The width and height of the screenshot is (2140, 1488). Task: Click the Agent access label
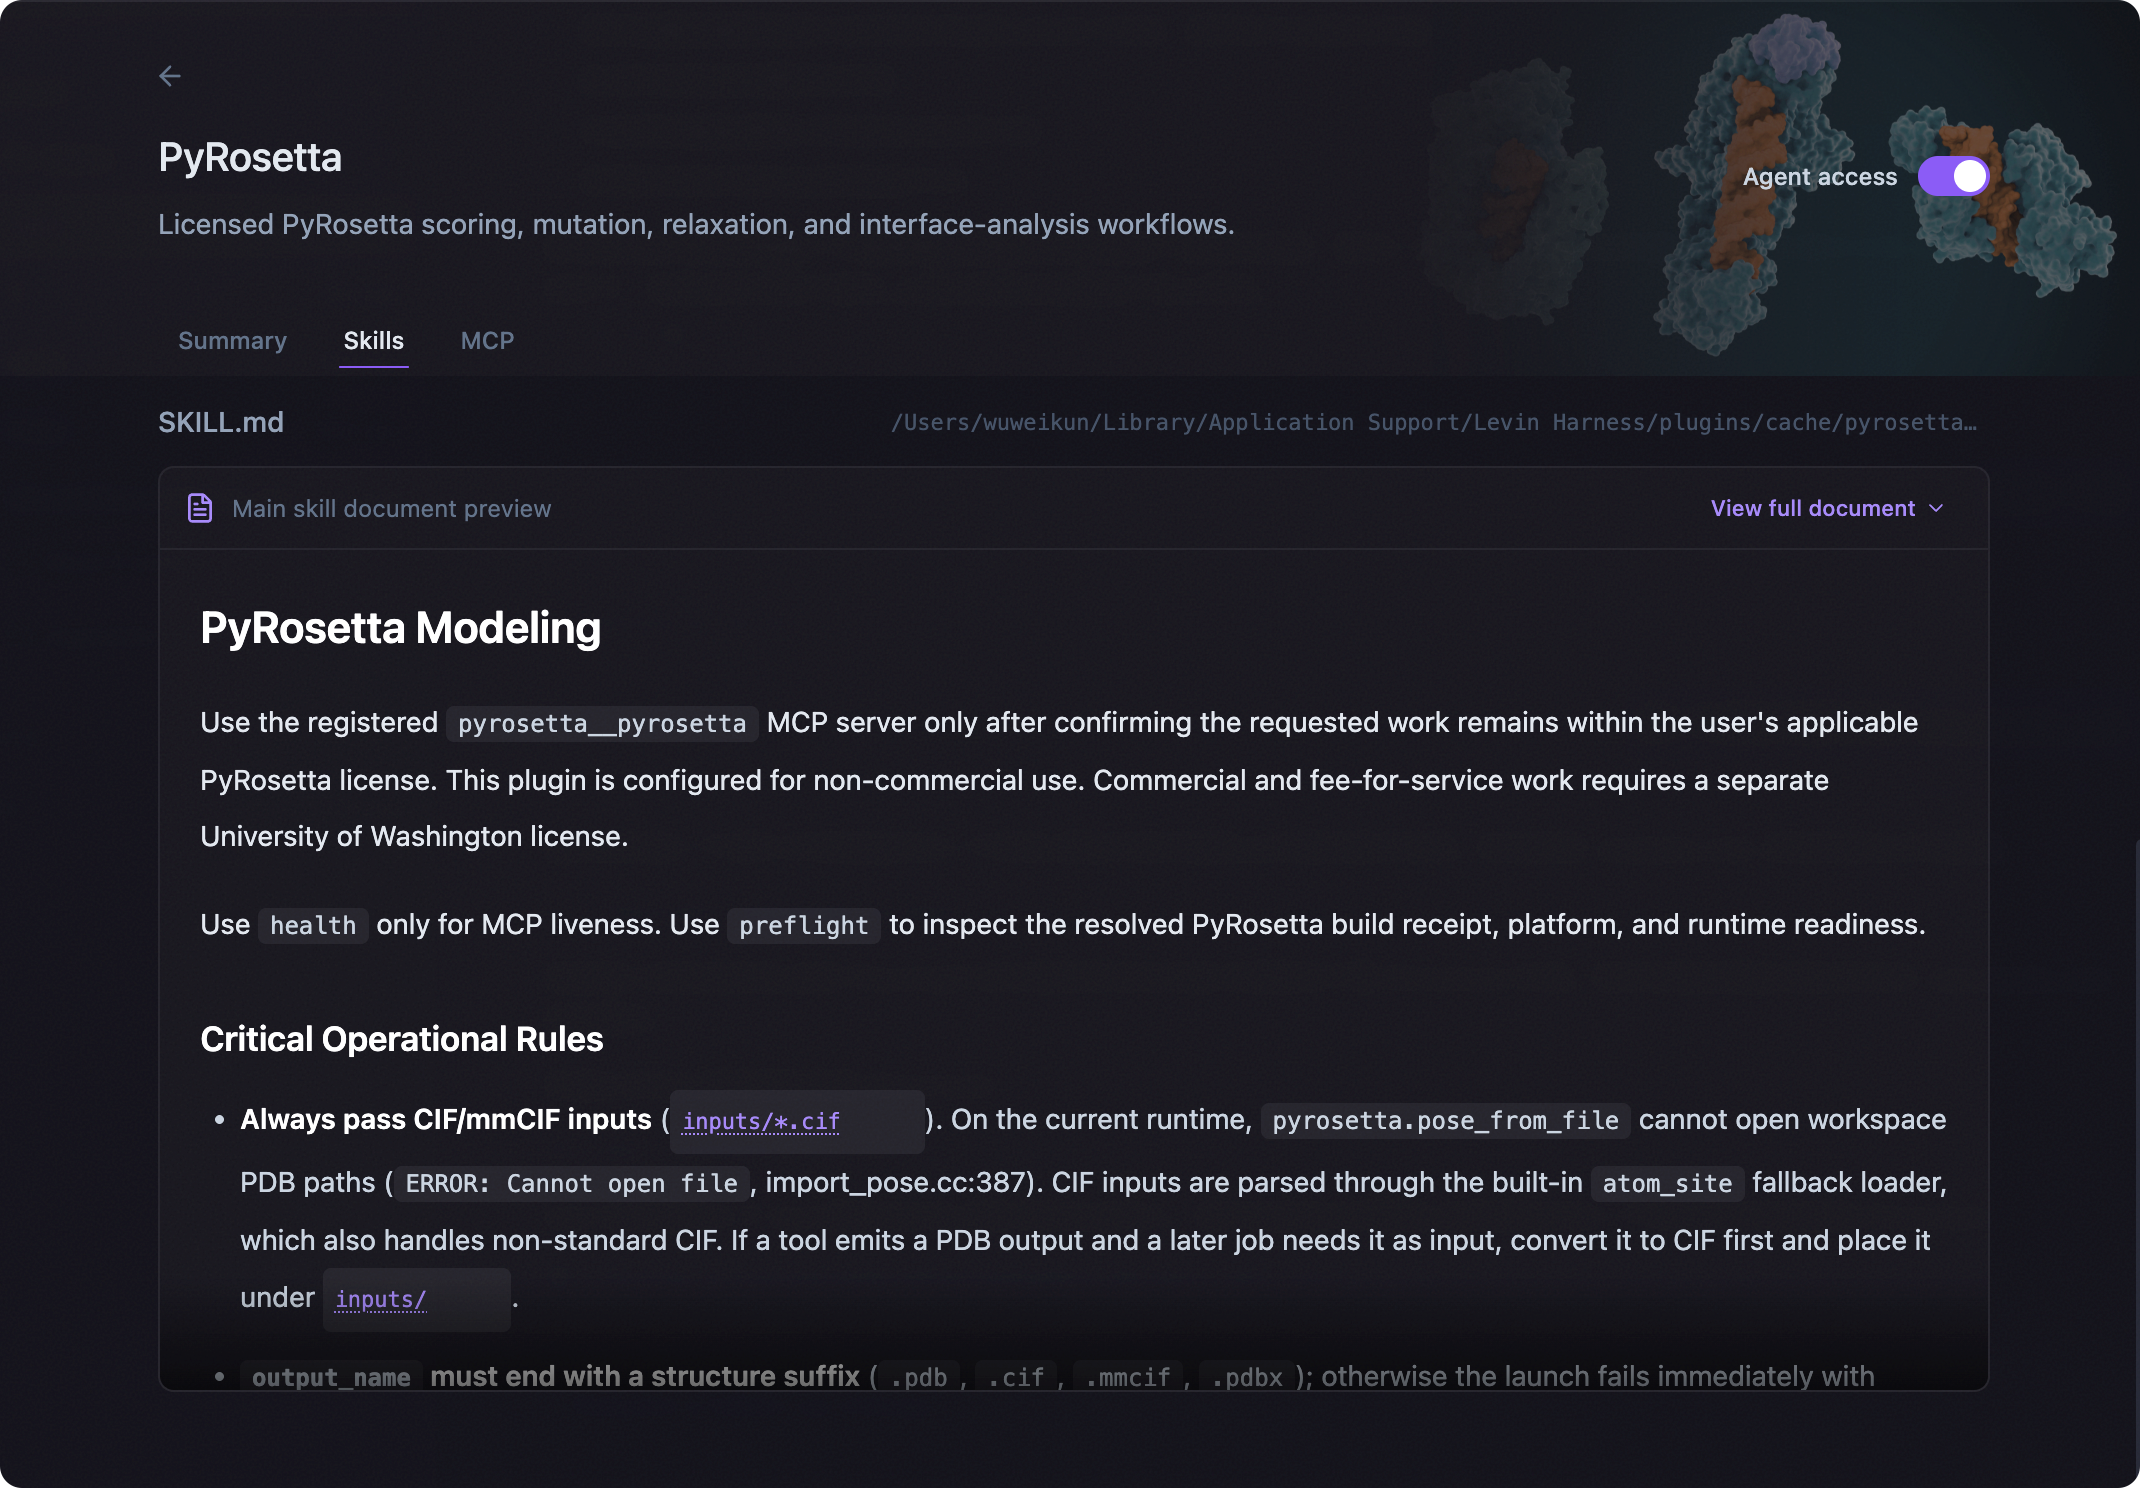(x=1819, y=177)
